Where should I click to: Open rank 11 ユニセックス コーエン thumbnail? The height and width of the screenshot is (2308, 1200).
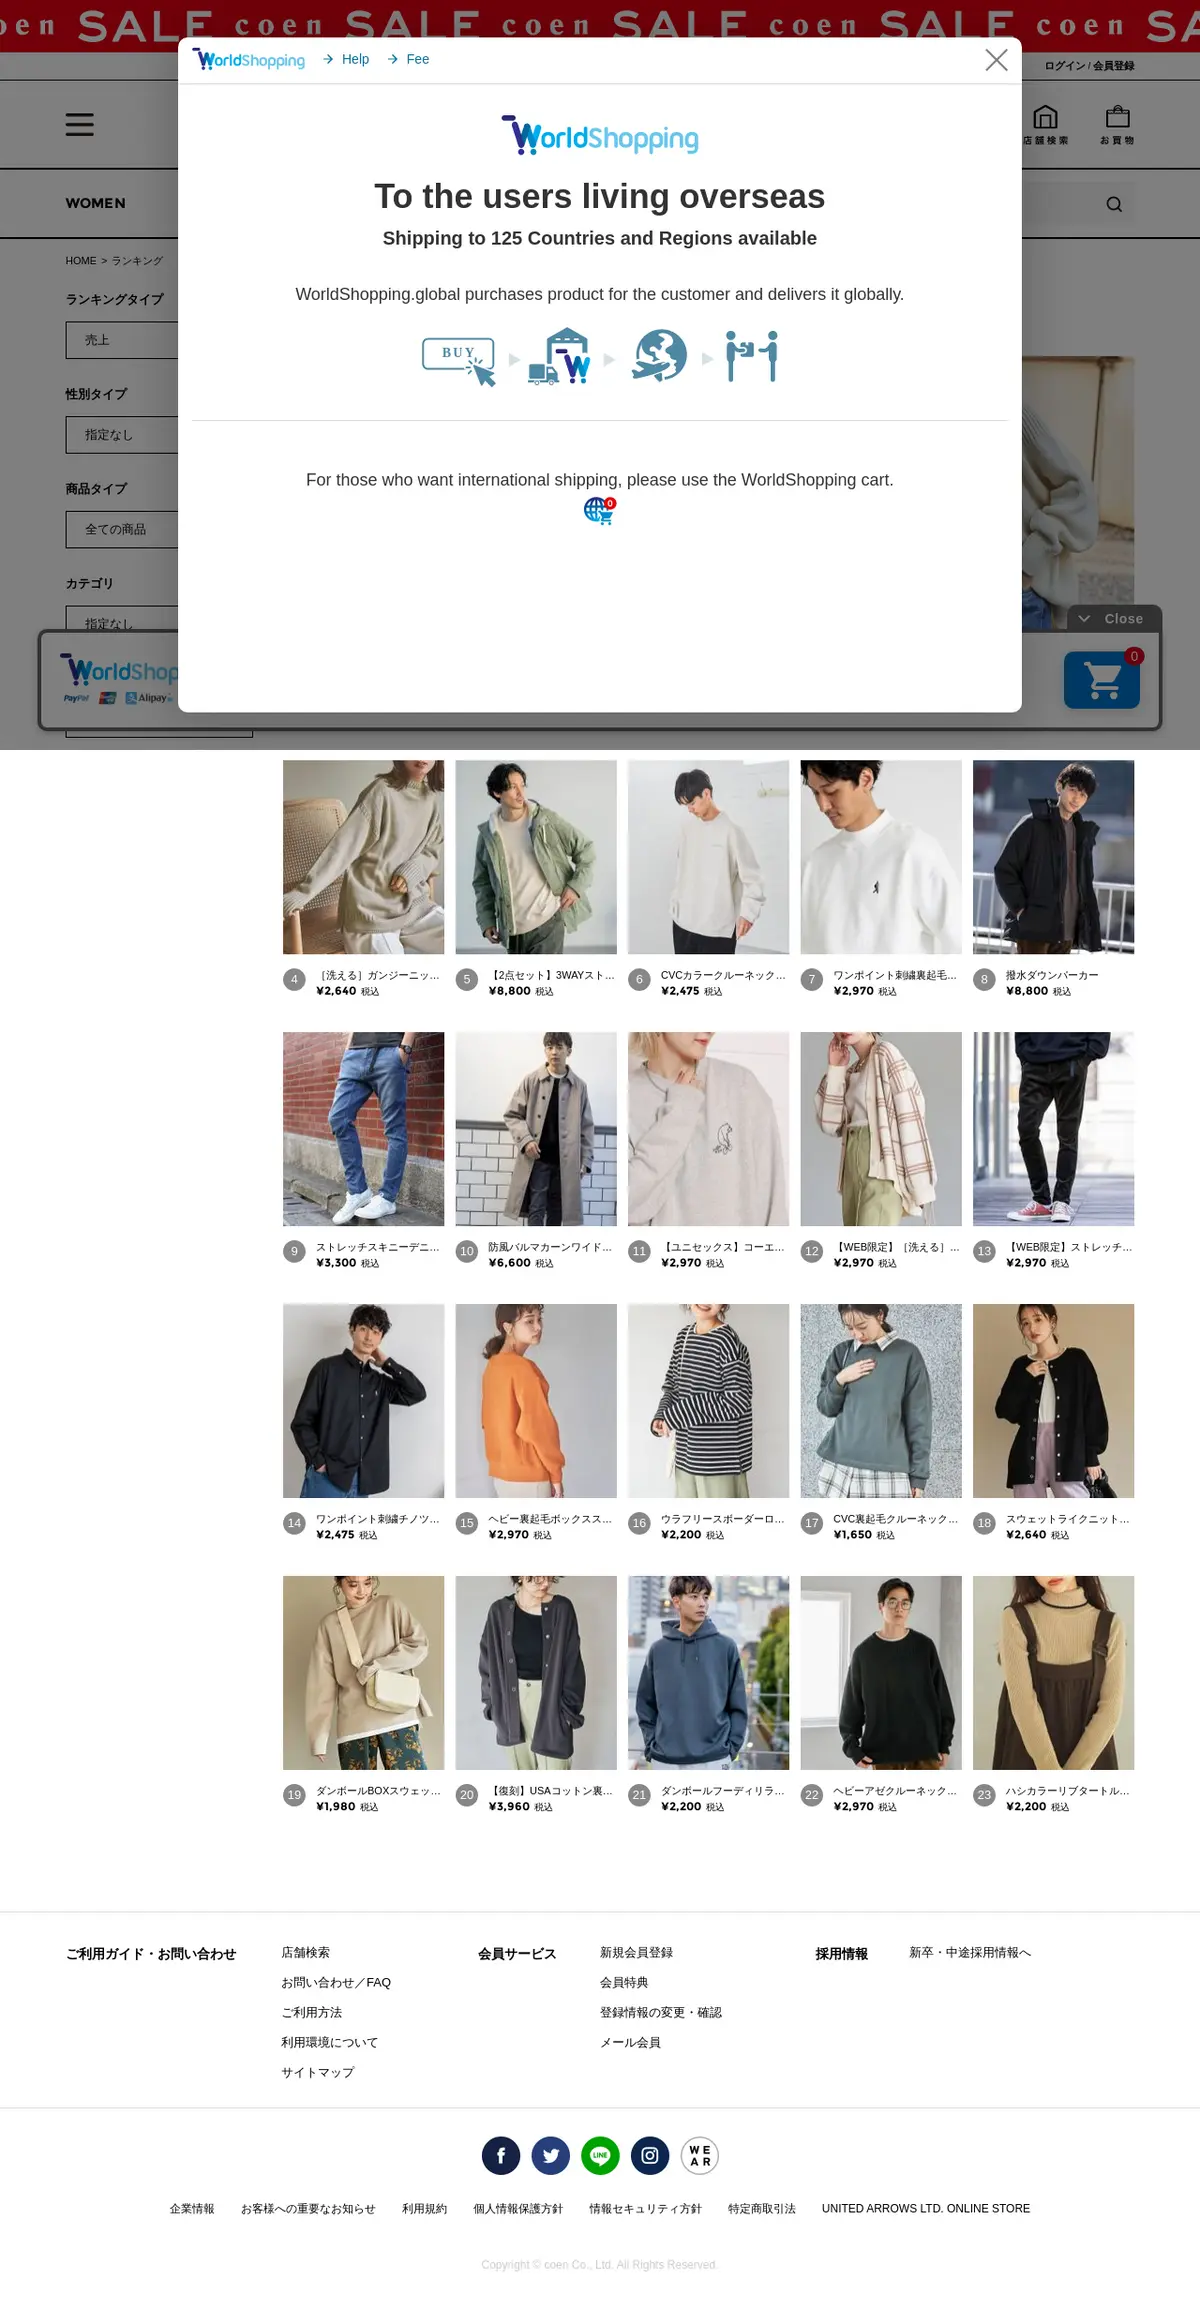[708, 1129]
